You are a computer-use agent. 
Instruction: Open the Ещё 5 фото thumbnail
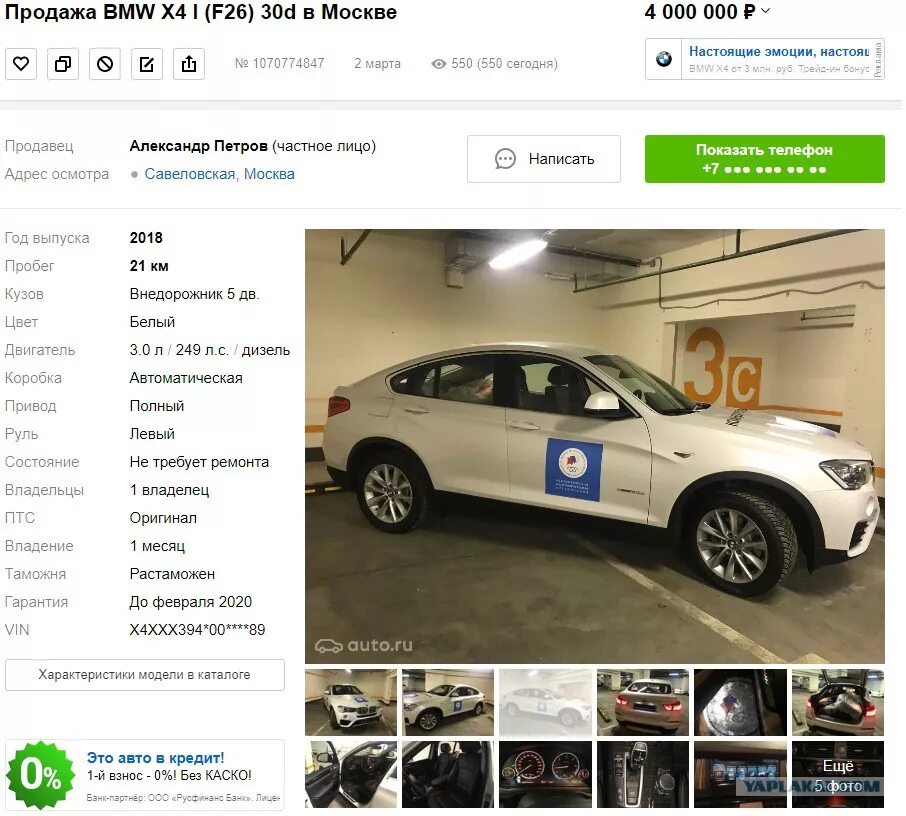(838, 774)
